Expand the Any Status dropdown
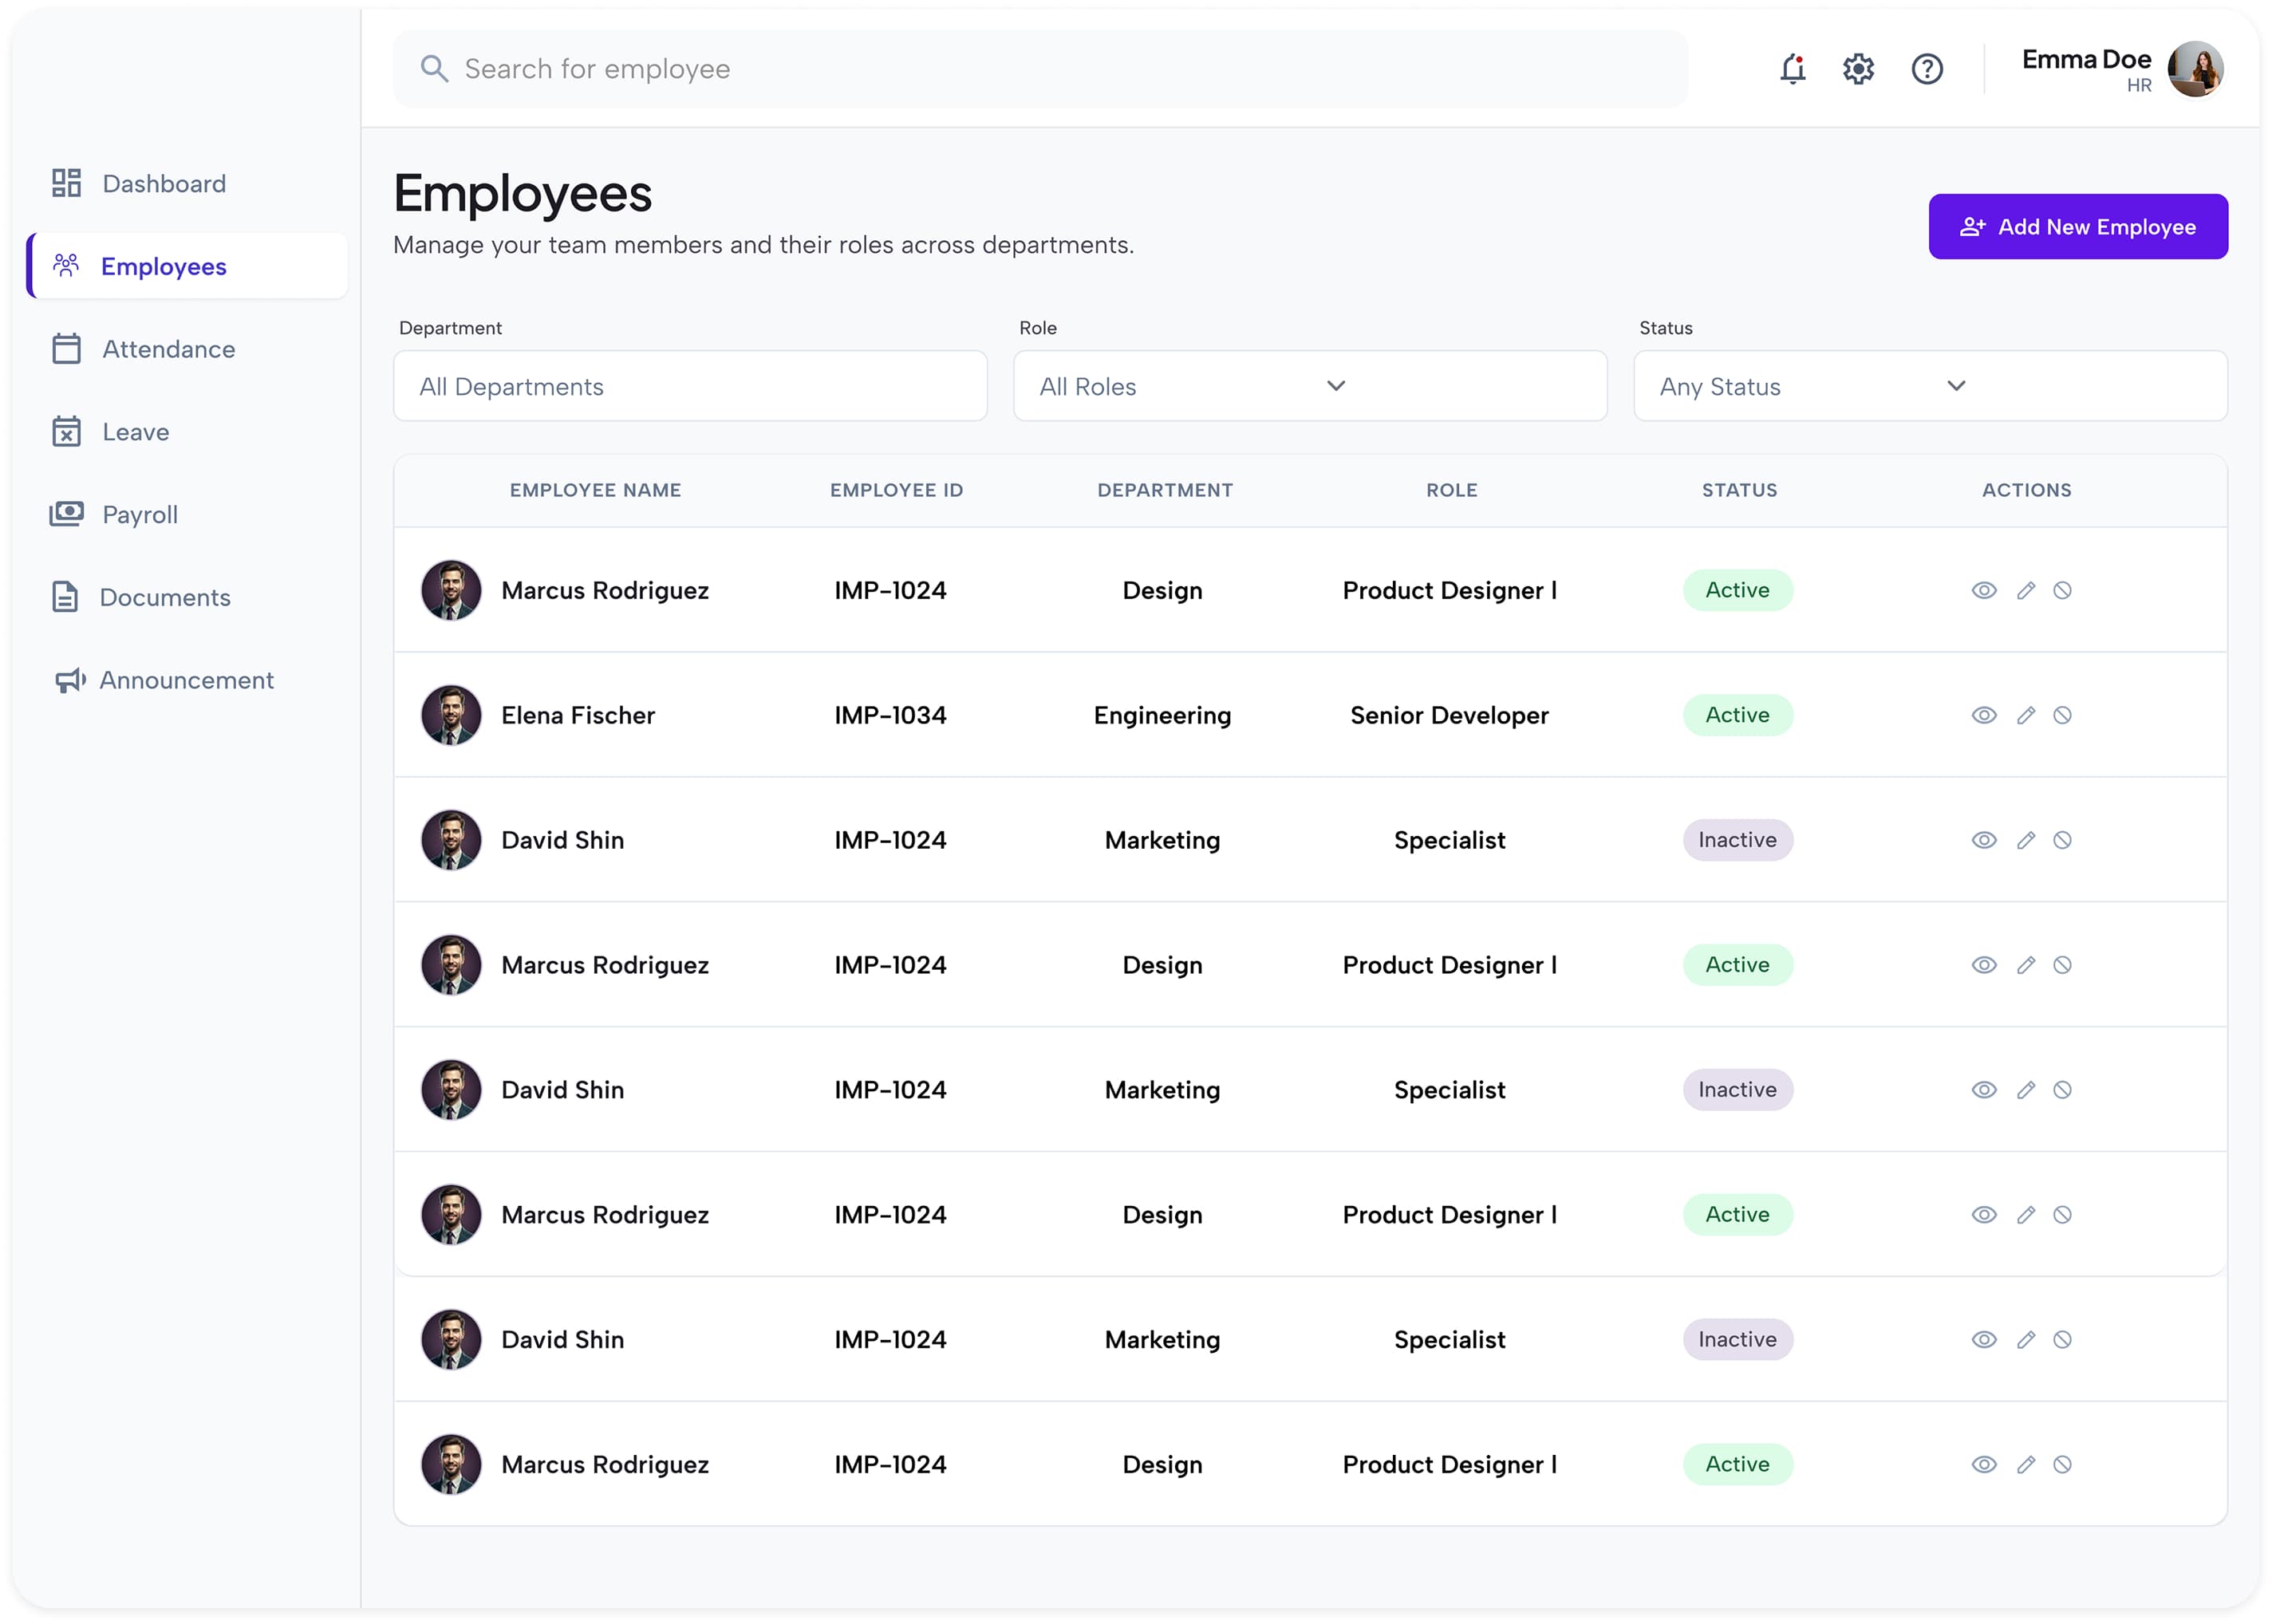This screenshot has height=1624, width=2272. tap(1930, 386)
